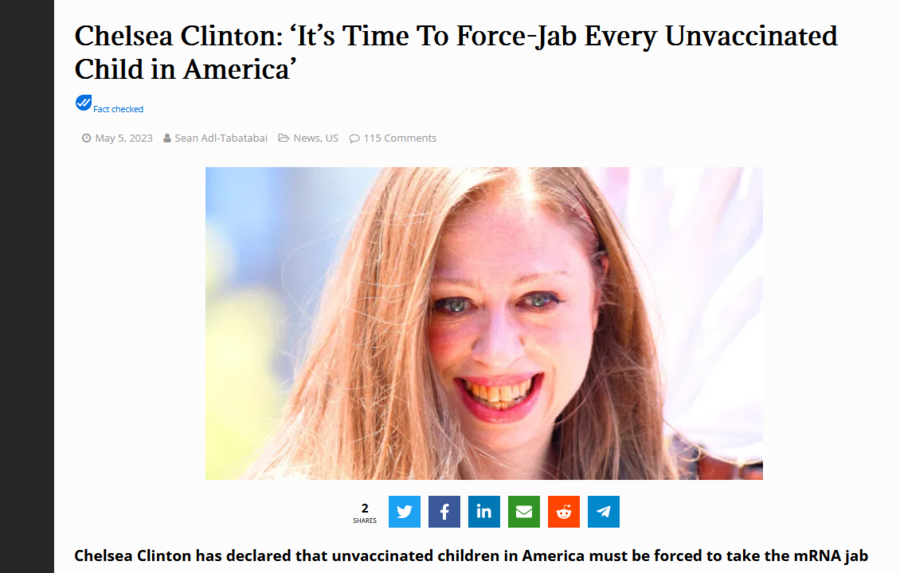Screen dimensions: 900x573
Task: Click the clock icon beside the date
Action: coord(86,138)
